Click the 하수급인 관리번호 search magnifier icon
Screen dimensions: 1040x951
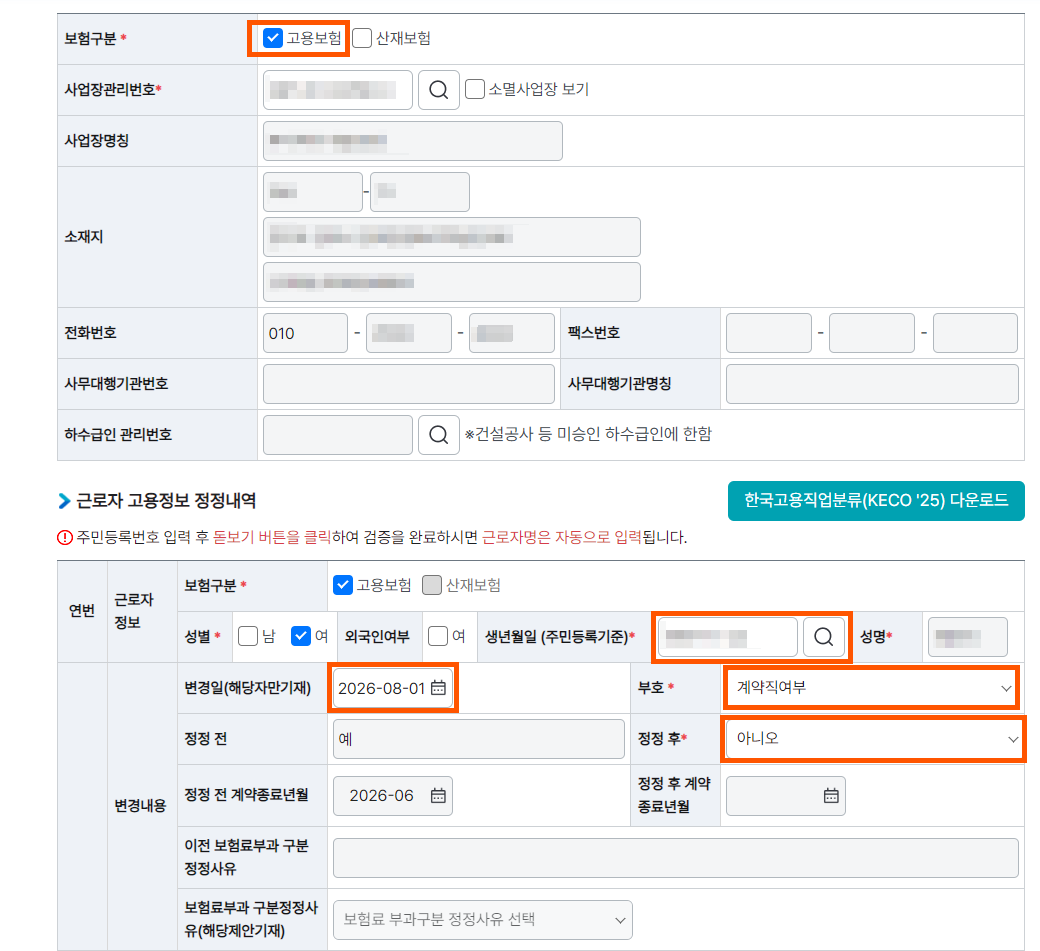click(438, 434)
